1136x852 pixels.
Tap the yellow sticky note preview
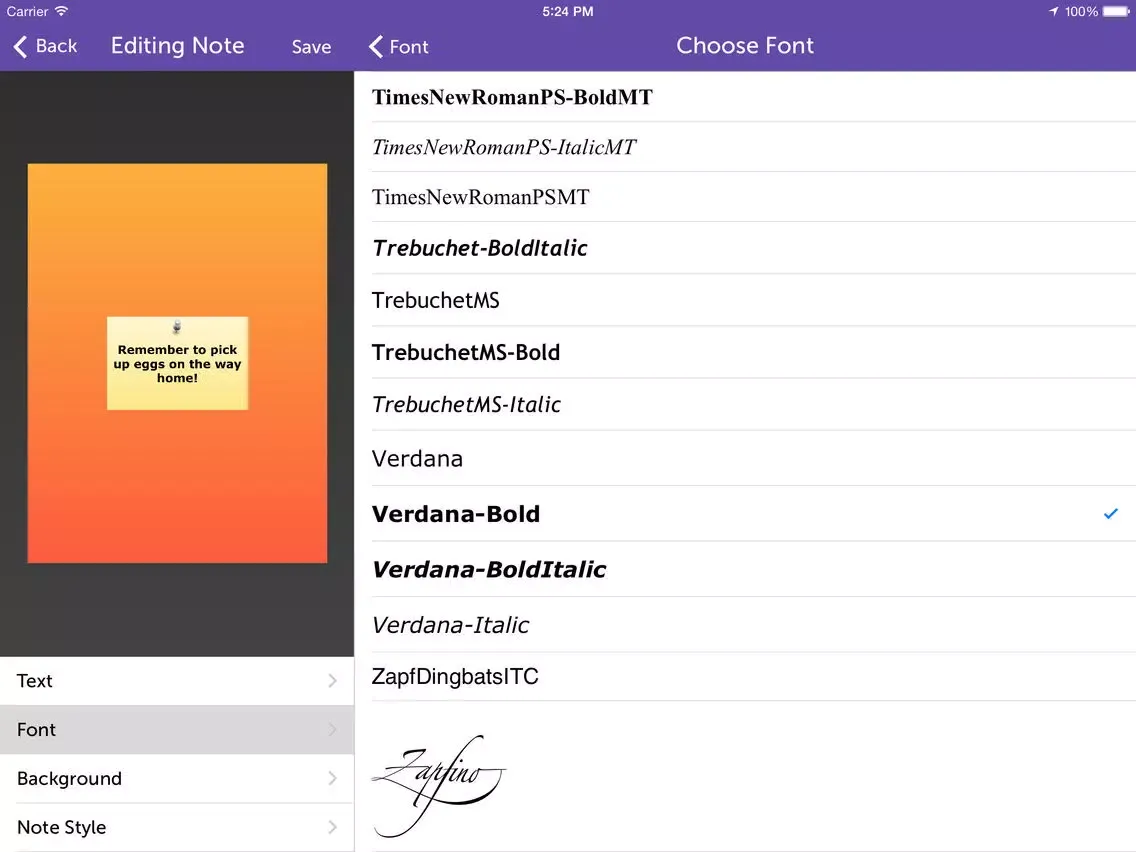(178, 364)
